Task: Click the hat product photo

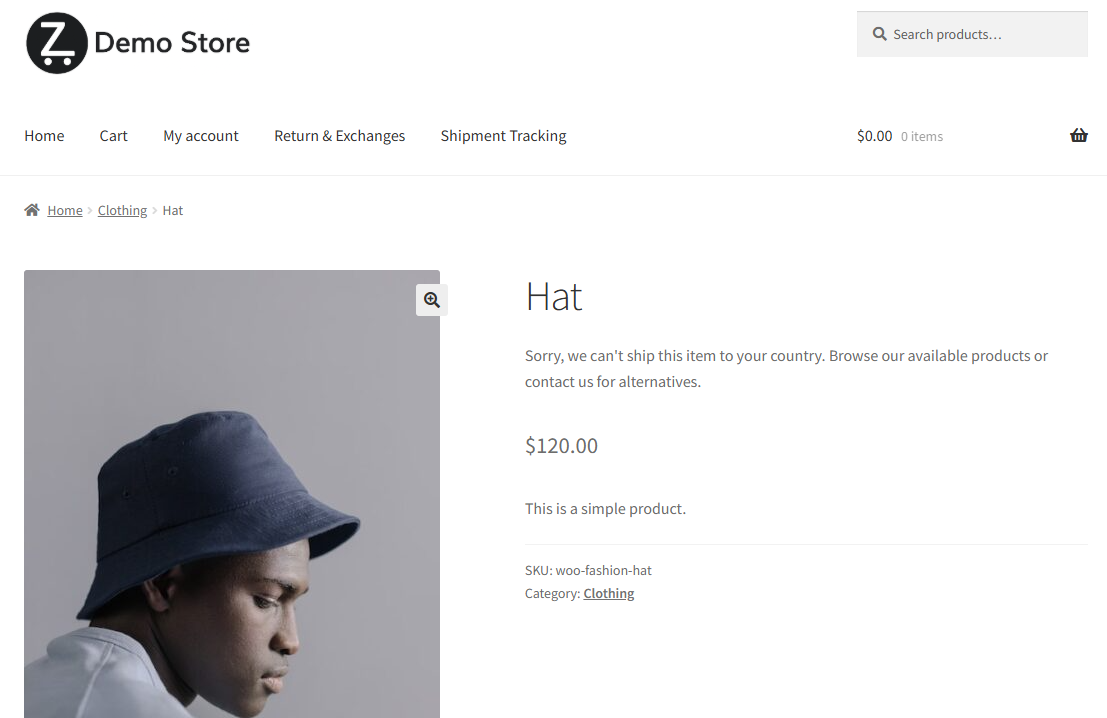Action: tap(232, 494)
